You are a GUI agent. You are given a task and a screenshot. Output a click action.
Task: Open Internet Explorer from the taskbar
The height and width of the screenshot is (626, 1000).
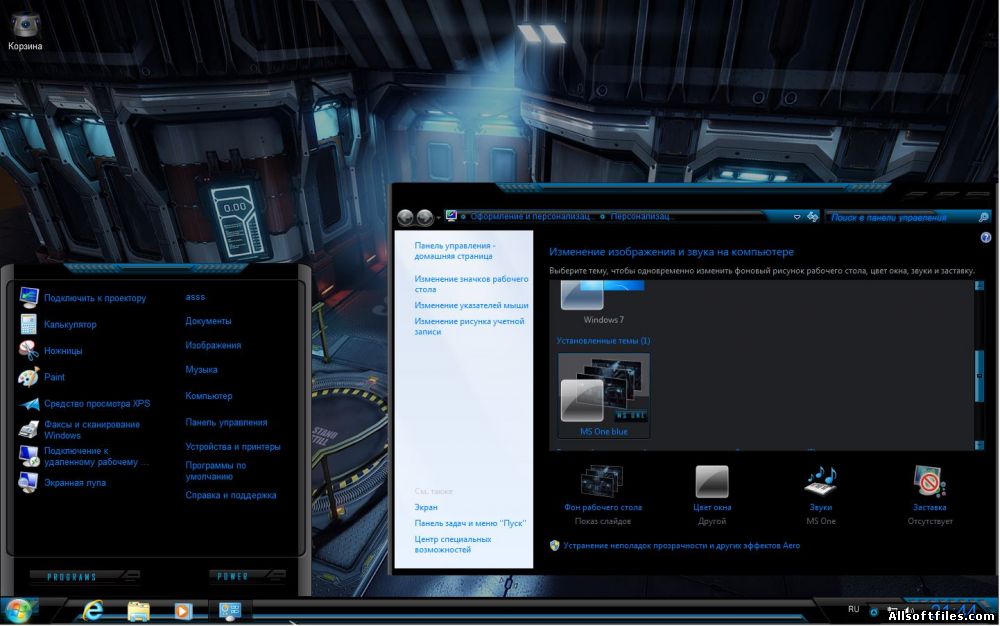pos(94,610)
